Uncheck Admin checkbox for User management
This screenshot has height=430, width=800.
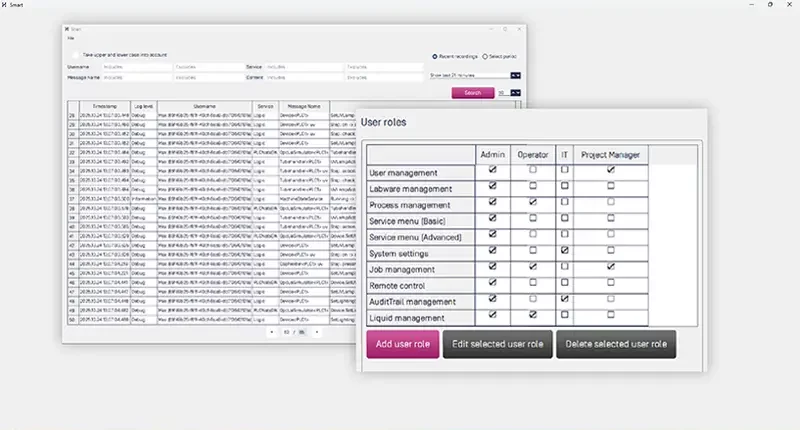click(x=492, y=171)
